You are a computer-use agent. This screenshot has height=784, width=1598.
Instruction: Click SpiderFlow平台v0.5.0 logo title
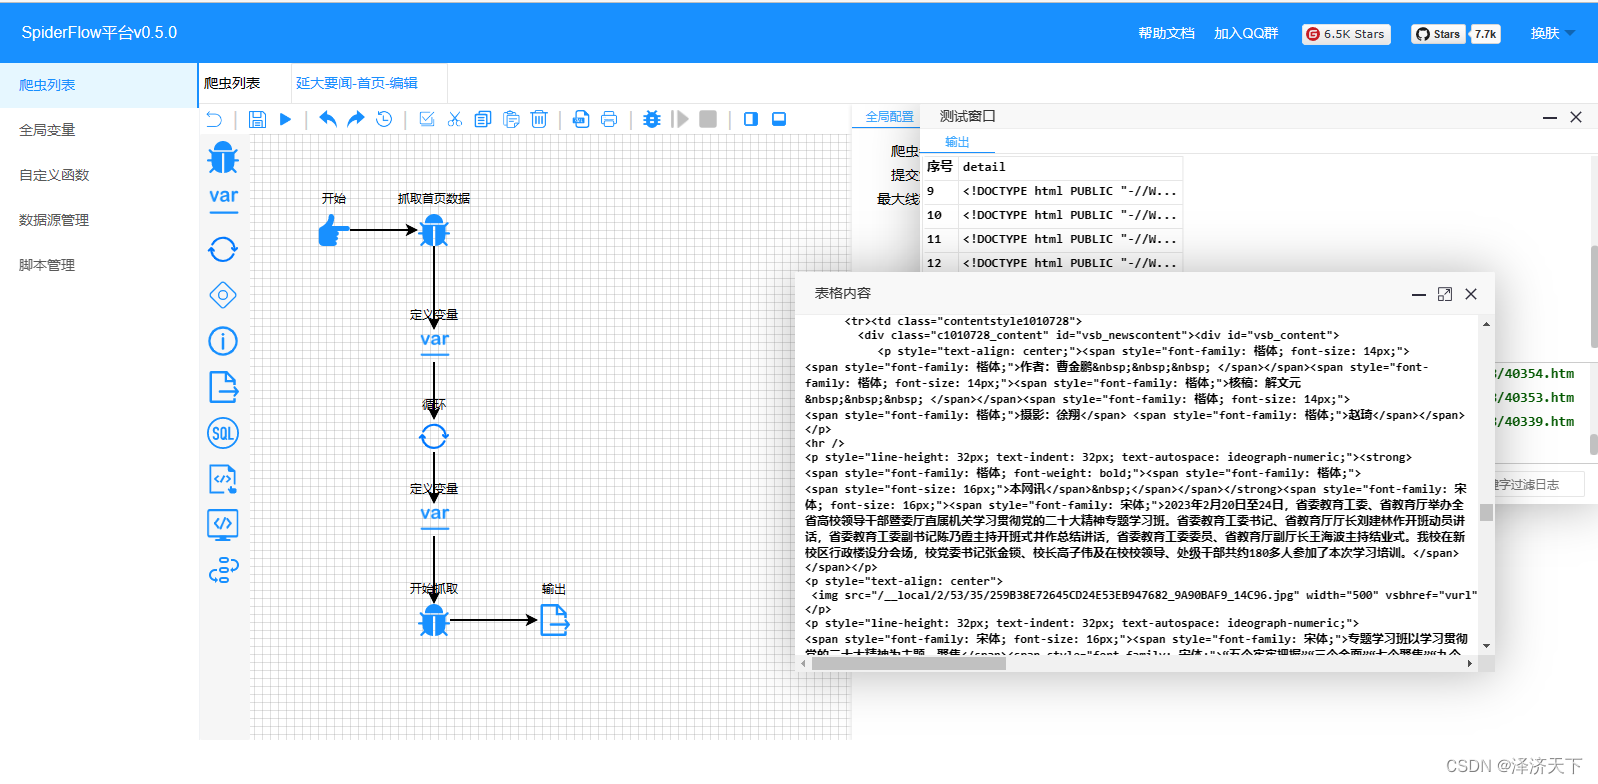[99, 33]
